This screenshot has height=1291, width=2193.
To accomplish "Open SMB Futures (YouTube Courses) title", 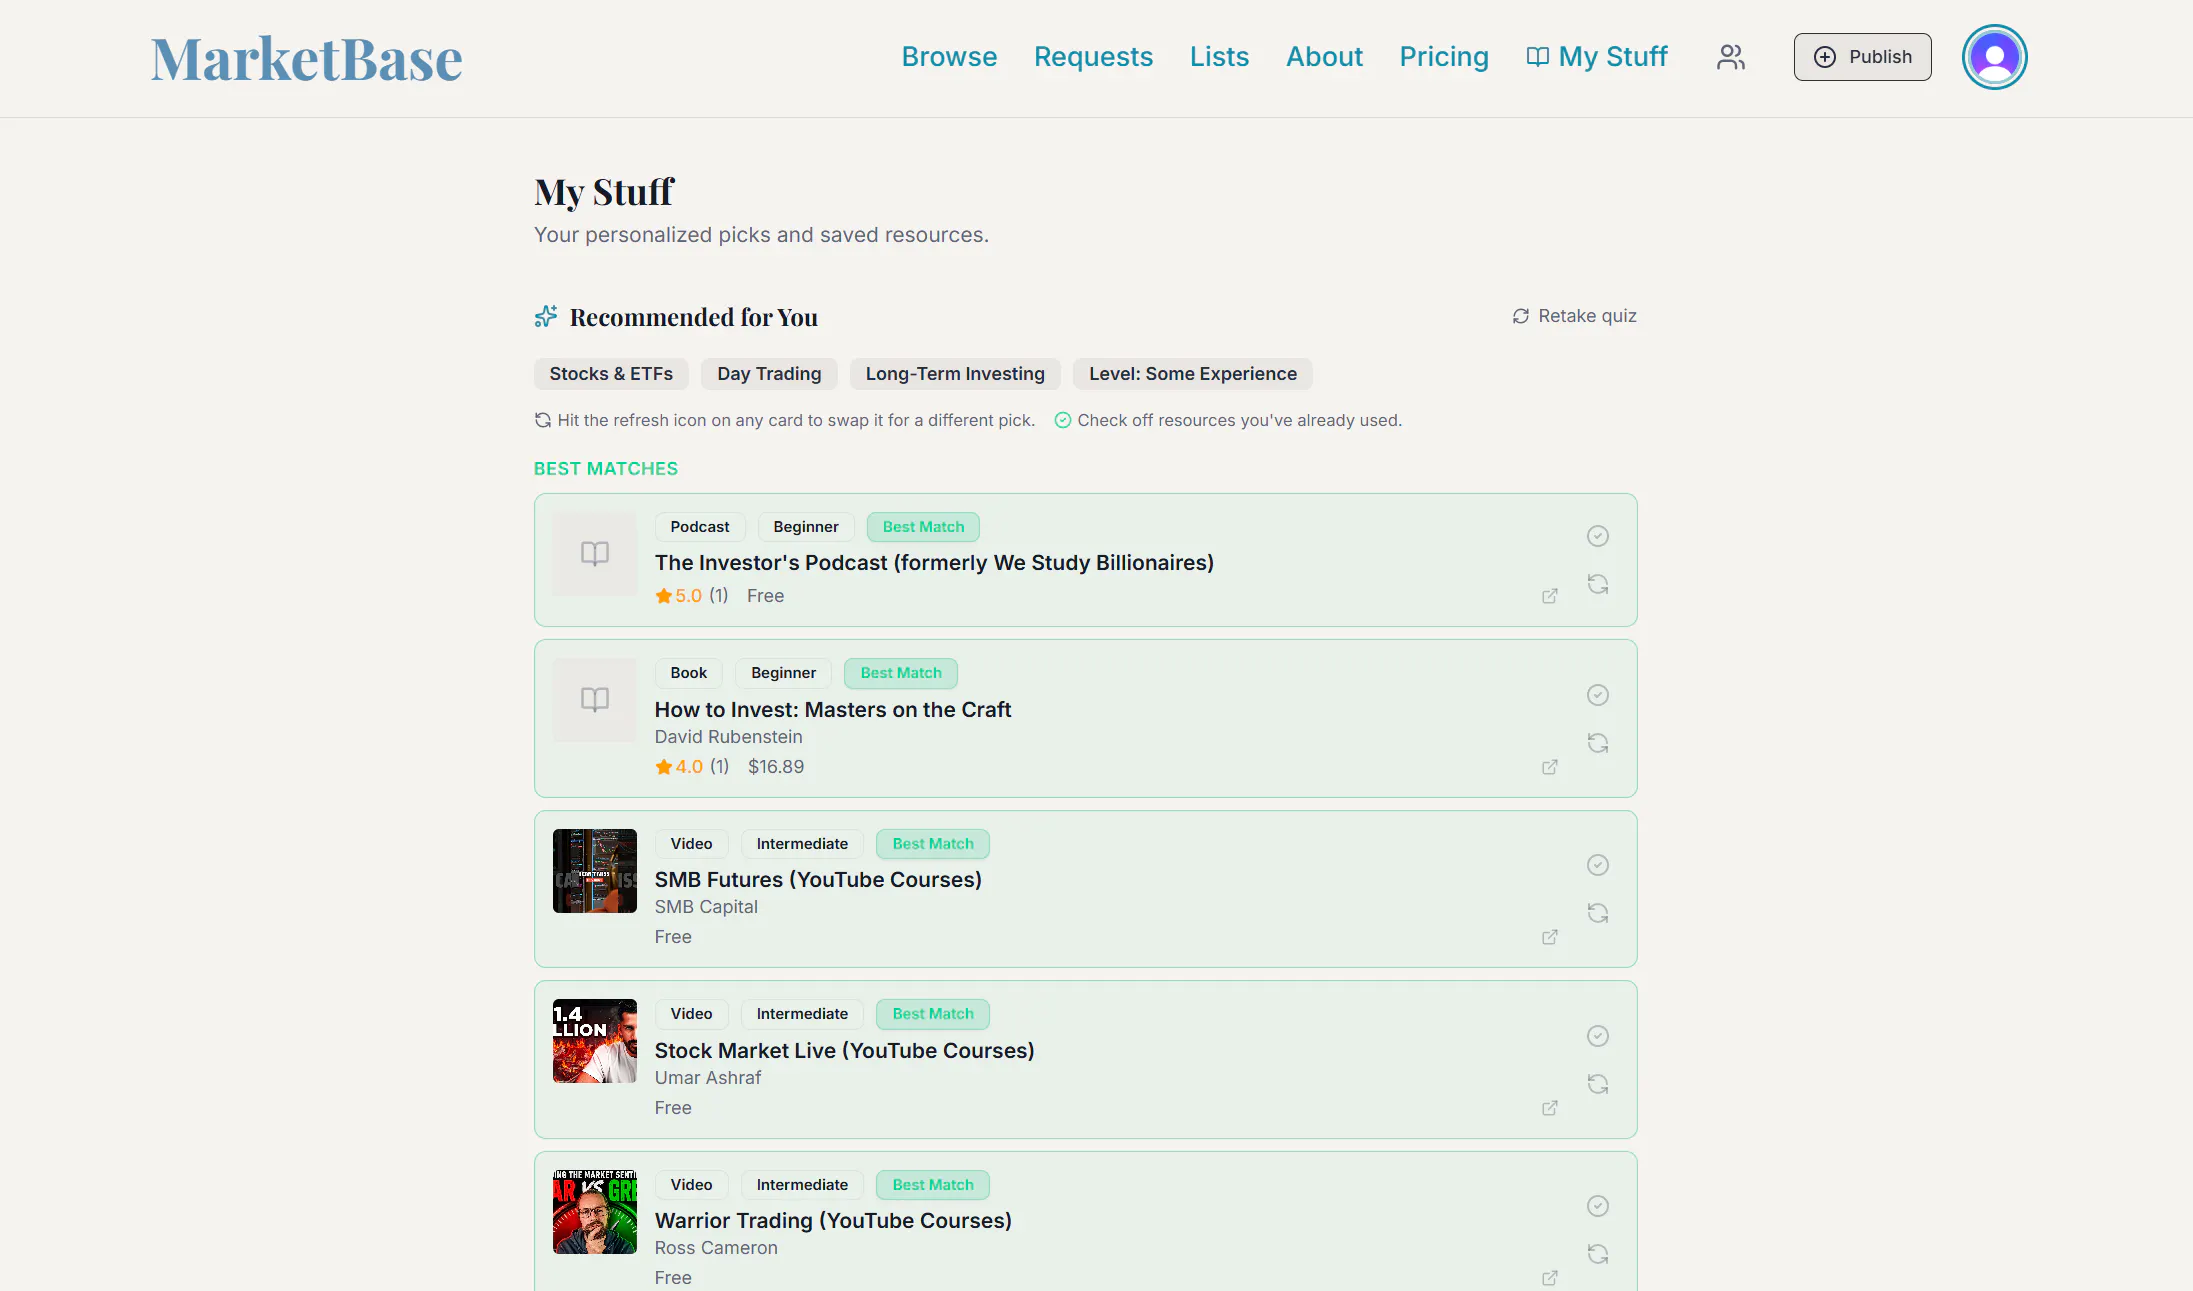I will 818,880.
